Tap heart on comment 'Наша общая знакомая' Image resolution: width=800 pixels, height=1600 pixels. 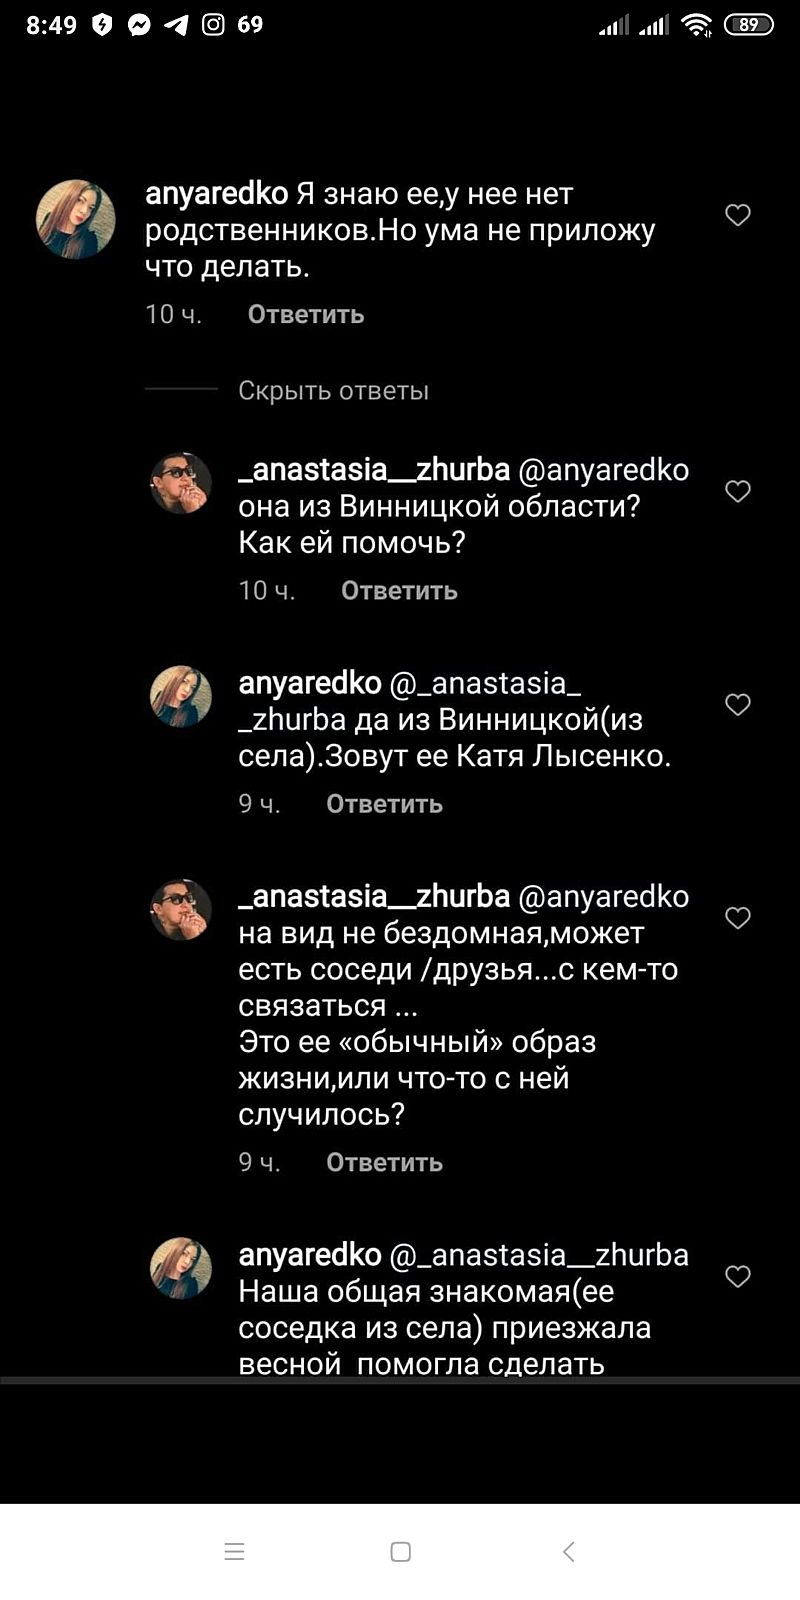tap(738, 1276)
